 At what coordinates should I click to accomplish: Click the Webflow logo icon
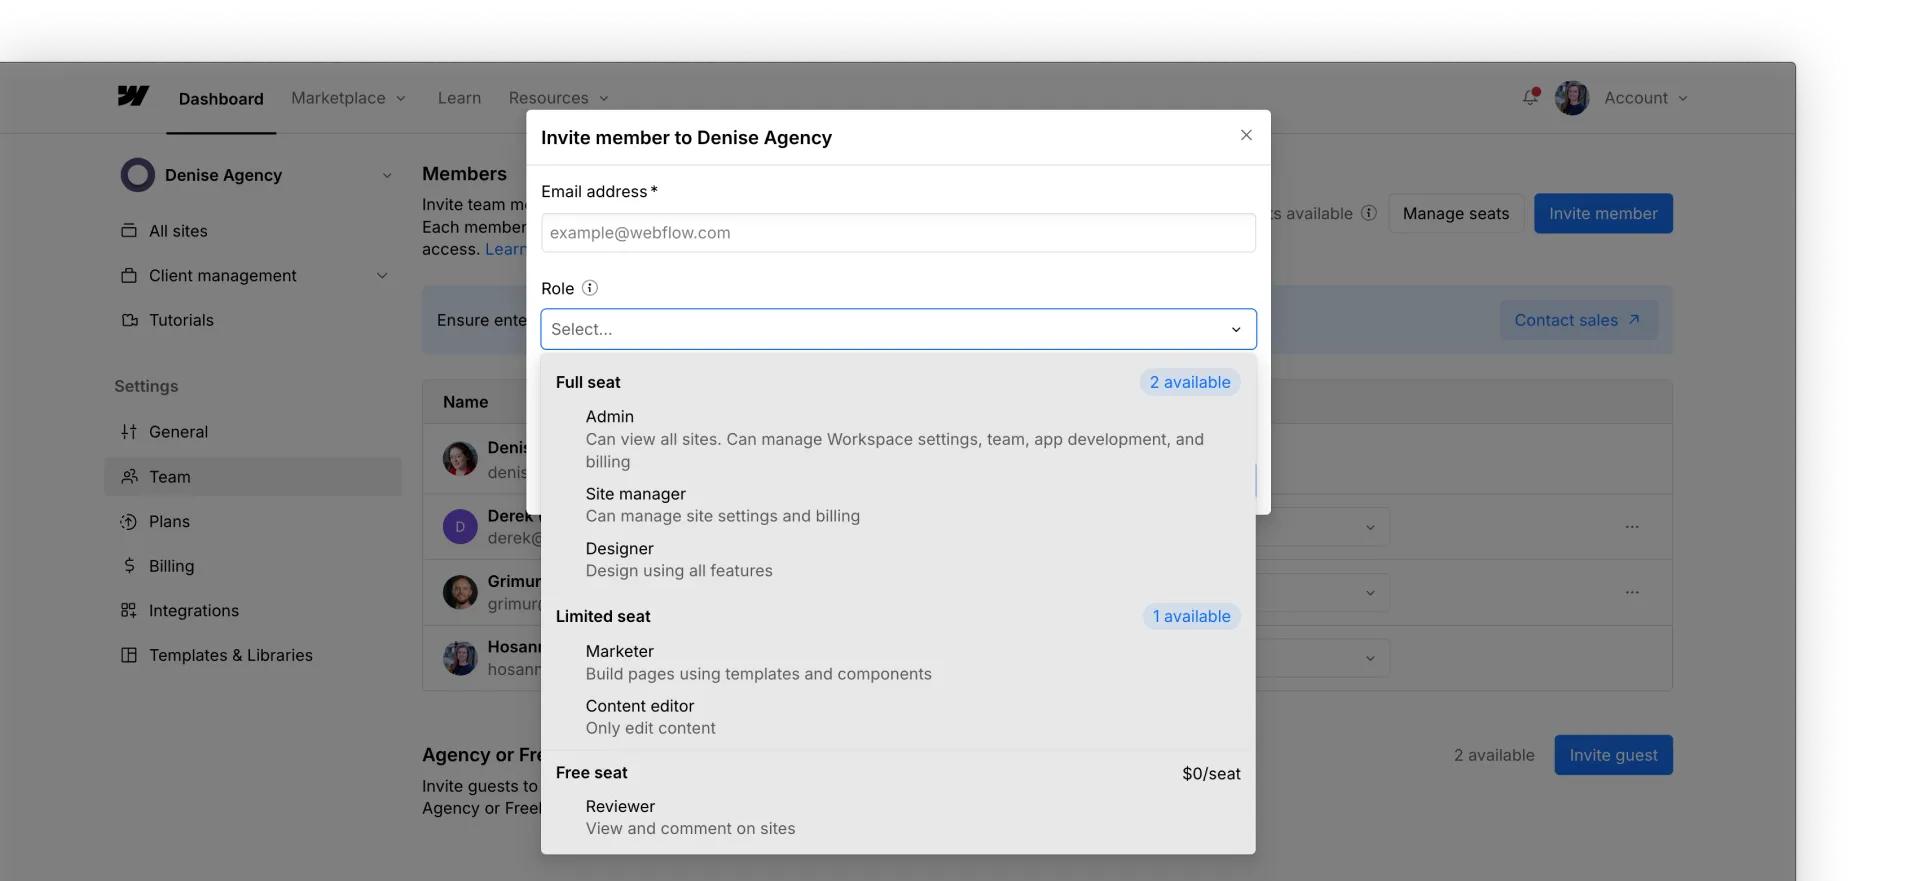point(133,96)
